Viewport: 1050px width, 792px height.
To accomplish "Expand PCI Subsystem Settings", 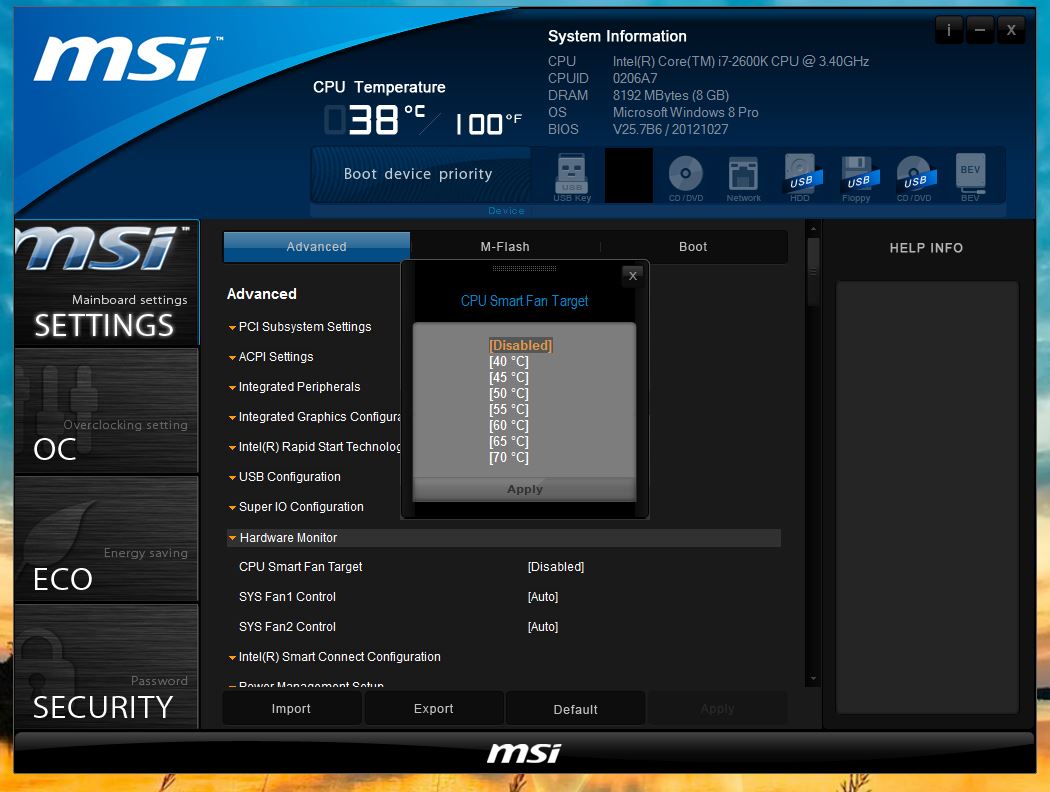I will (300, 327).
